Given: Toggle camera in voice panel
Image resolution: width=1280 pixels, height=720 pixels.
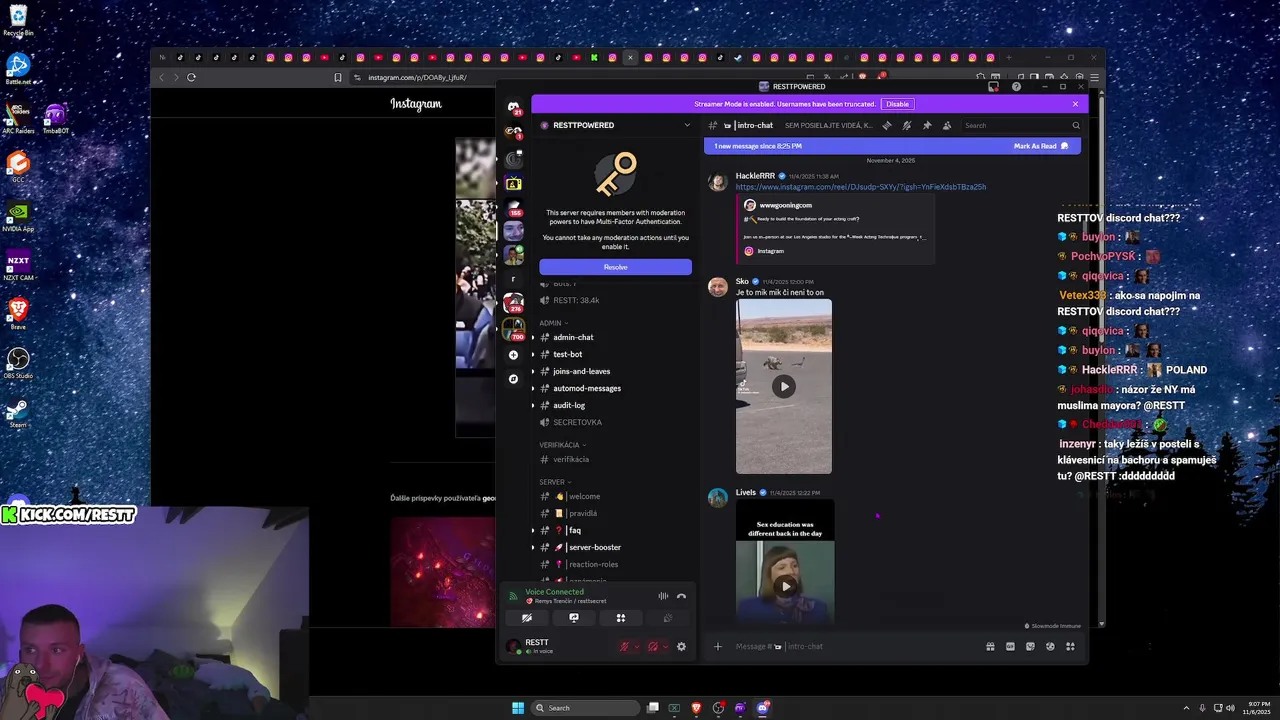Looking at the screenshot, I should tap(527, 618).
